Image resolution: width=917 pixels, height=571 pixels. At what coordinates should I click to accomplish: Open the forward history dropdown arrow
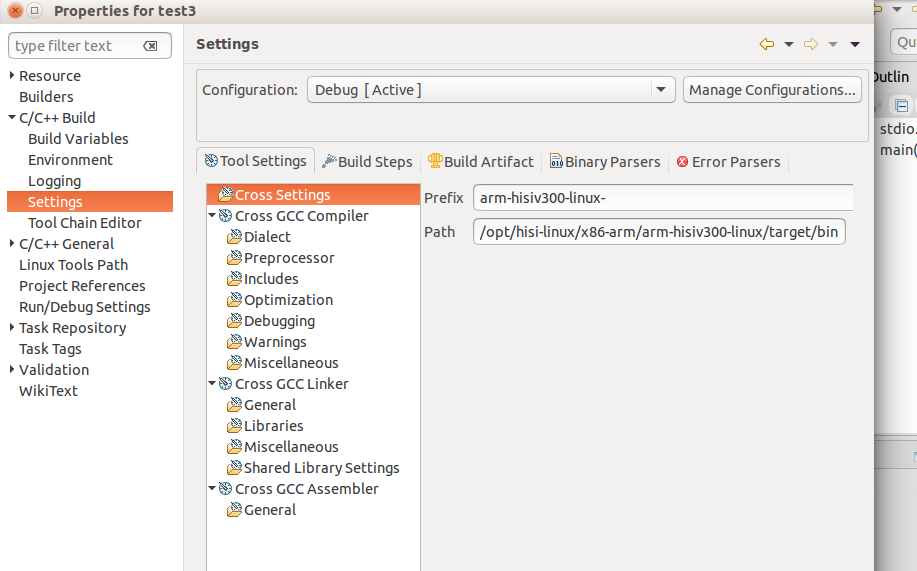click(x=833, y=44)
